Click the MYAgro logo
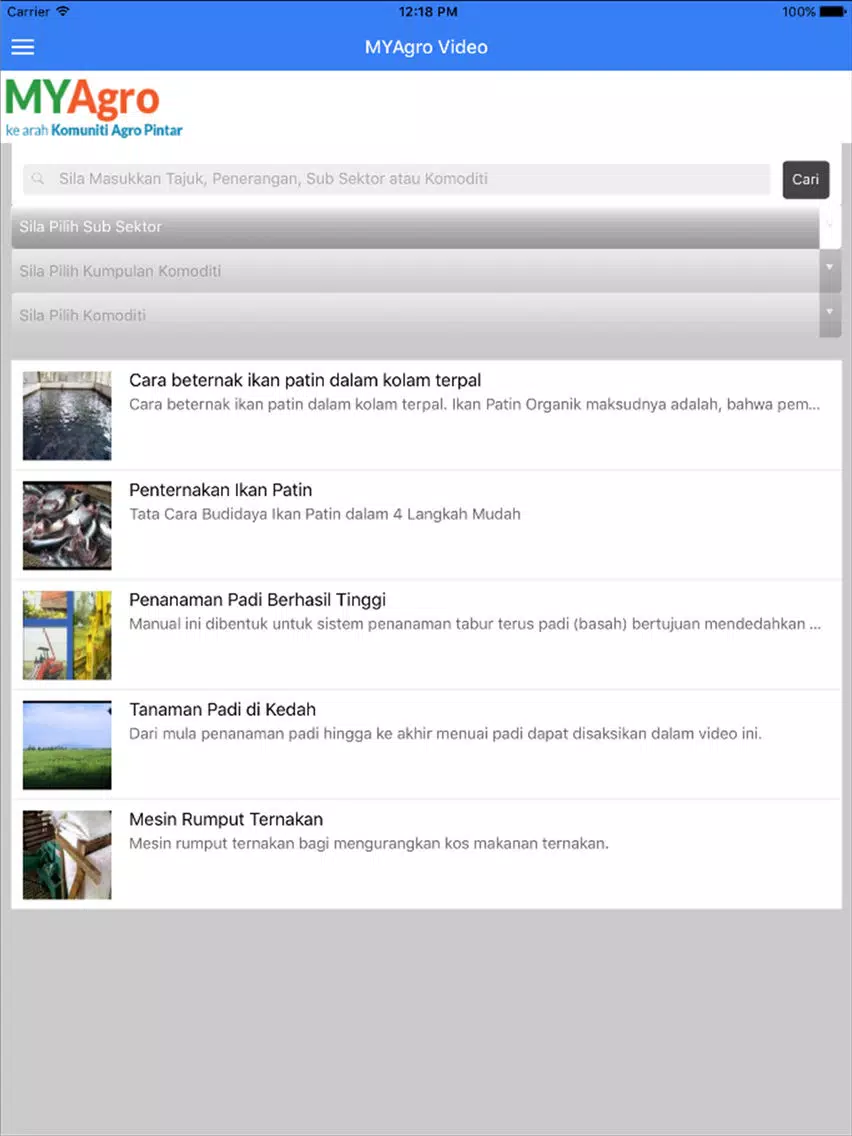The width and height of the screenshot is (852, 1136). (82, 99)
